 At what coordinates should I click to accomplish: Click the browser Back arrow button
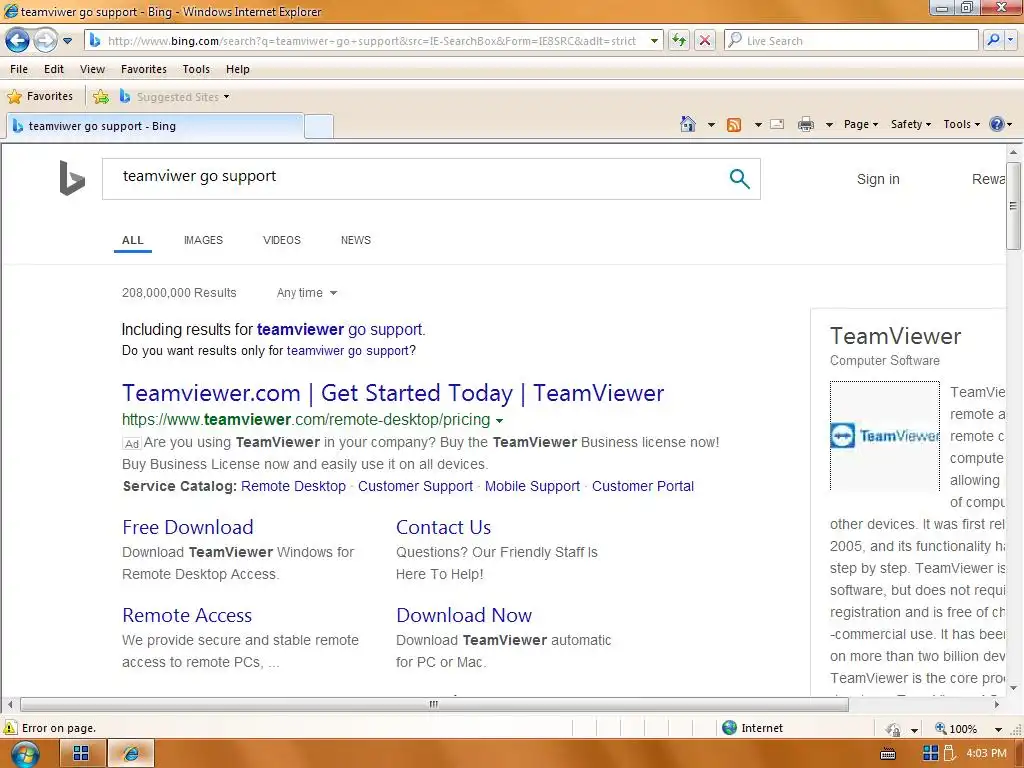(18, 40)
